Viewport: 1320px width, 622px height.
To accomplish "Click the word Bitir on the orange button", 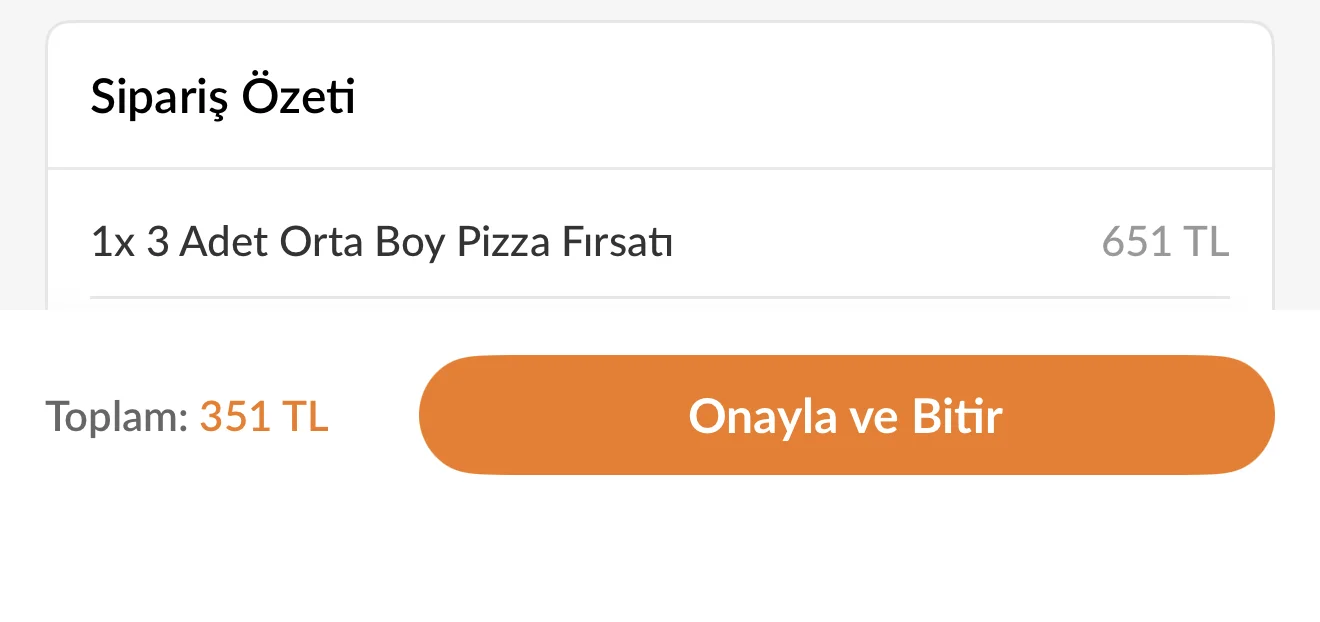I will coord(957,417).
